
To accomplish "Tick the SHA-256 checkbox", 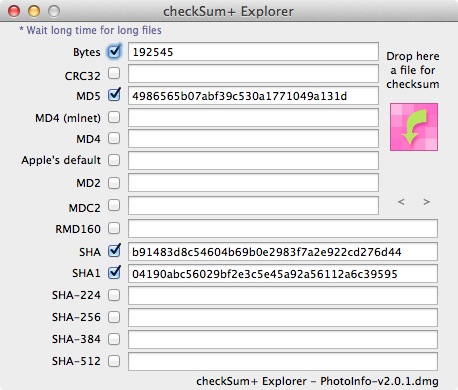I will [114, 317].
